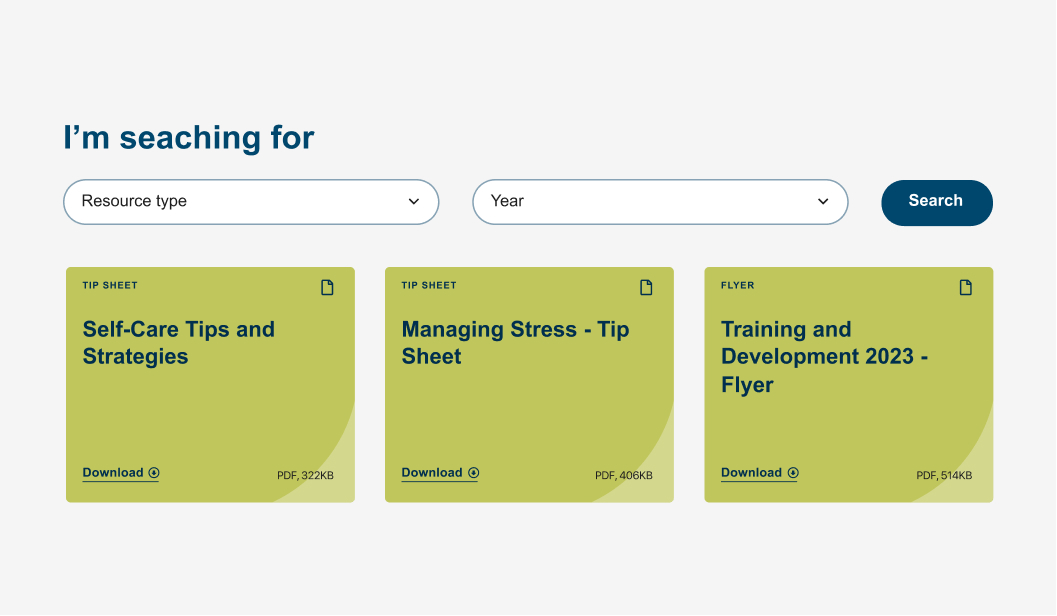Click document icon on Managing Stress card
The height and width of the screenshot is (616, 1057).
646,288
